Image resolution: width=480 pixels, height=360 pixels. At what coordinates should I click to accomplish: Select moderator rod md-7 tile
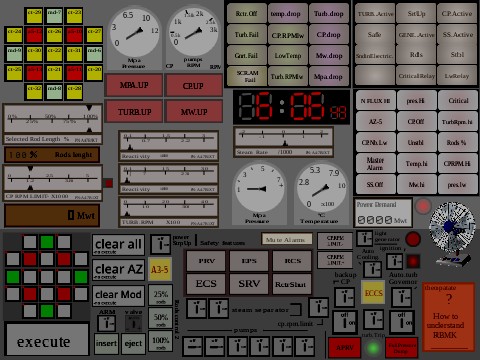click(54, 16)
